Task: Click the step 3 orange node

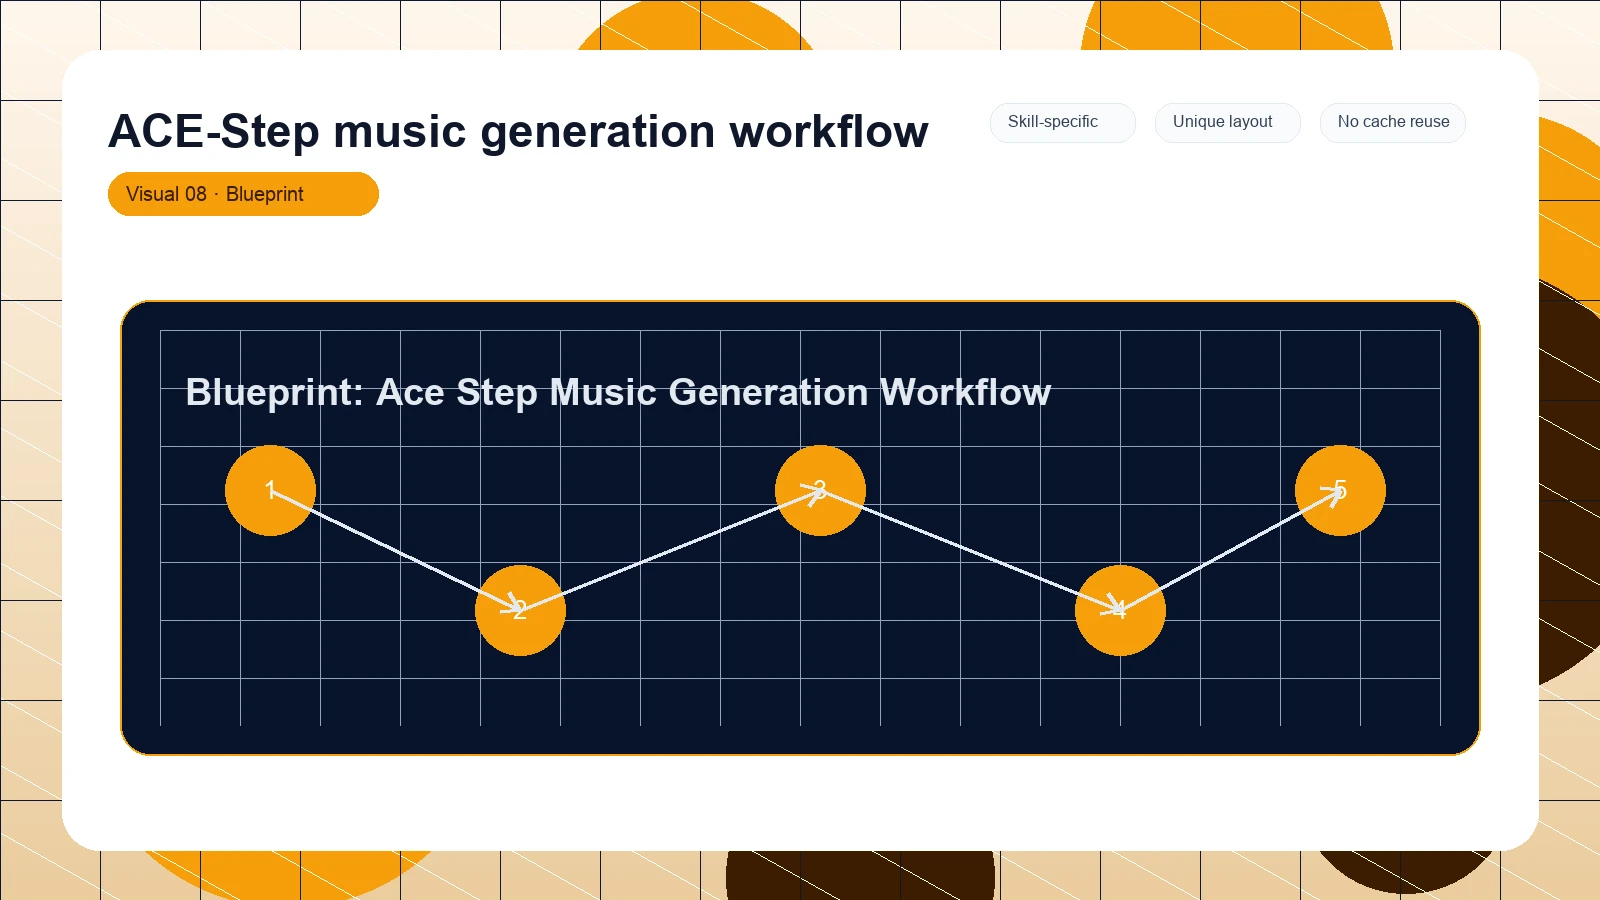Action: [820, 490]
